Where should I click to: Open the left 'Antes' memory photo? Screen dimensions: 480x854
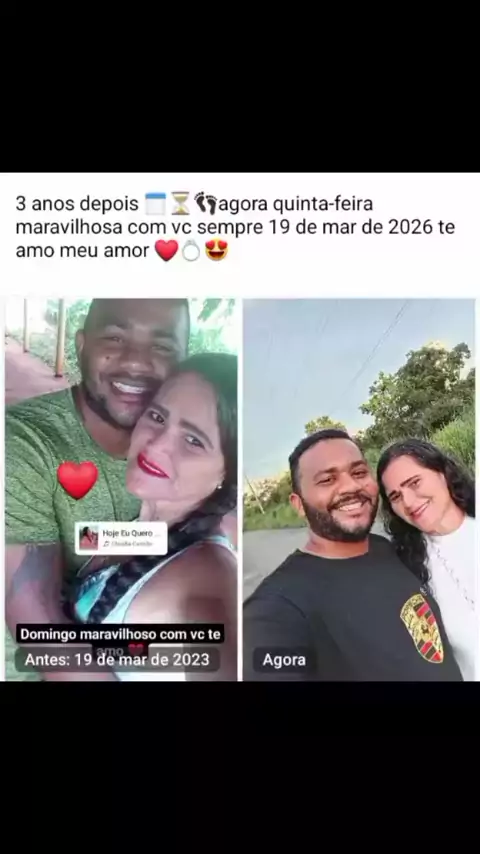(121, 489)
